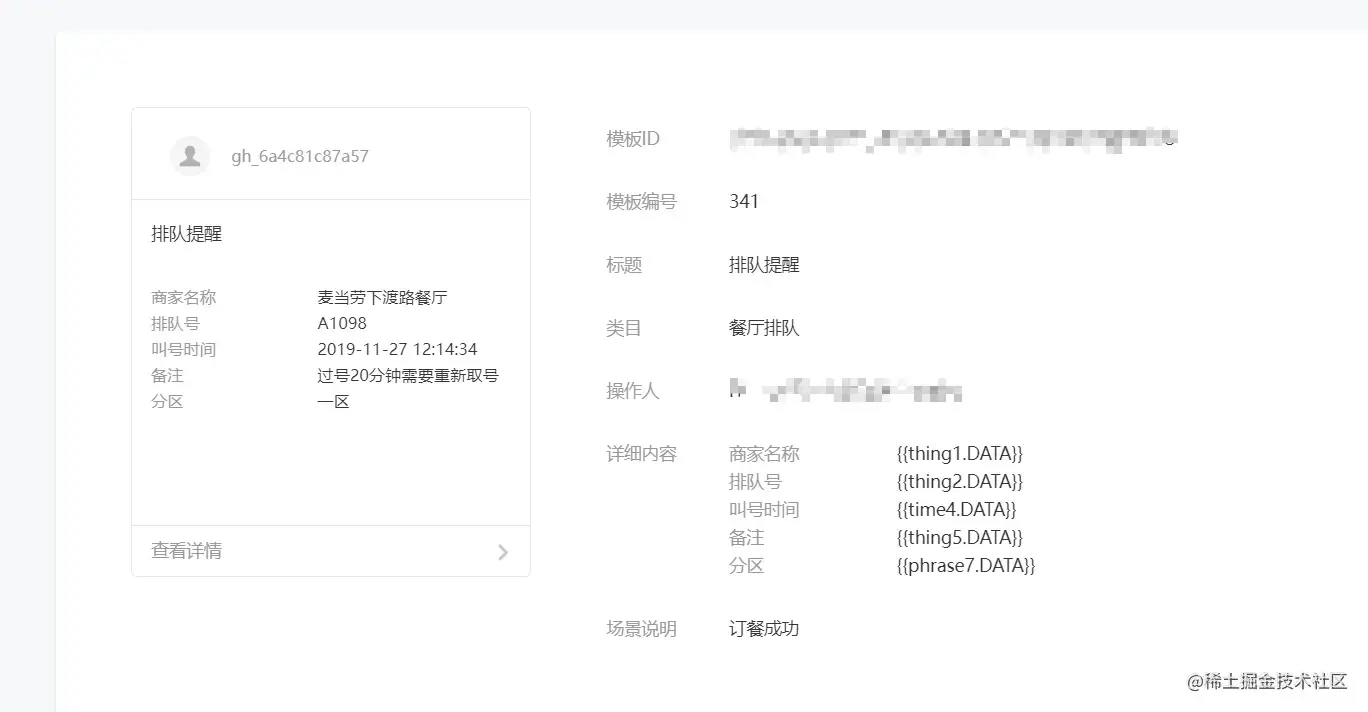Select the {{thing1.DATA}} placeholder
Screen dimensions: 1368x712
(x=960, y=454)
